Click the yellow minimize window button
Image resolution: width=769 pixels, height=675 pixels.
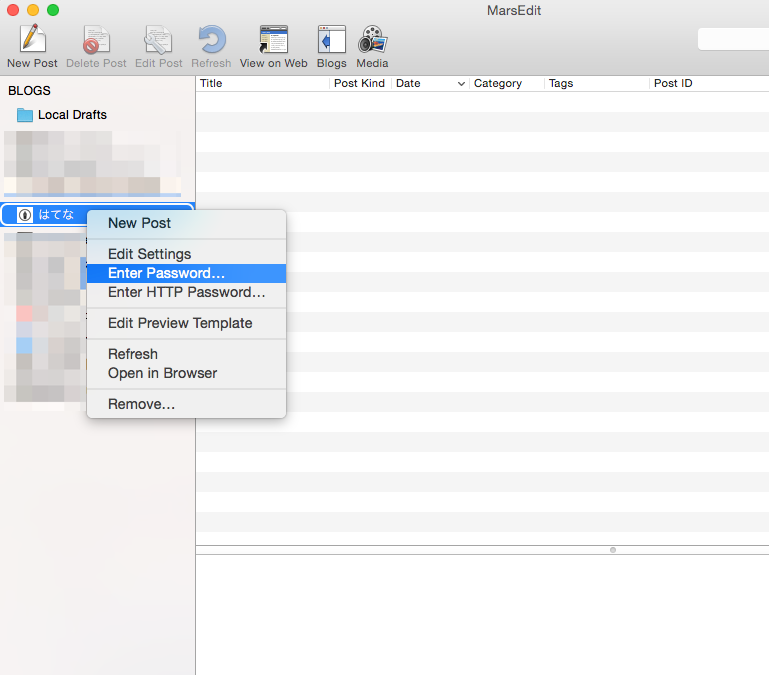[33, 10]
